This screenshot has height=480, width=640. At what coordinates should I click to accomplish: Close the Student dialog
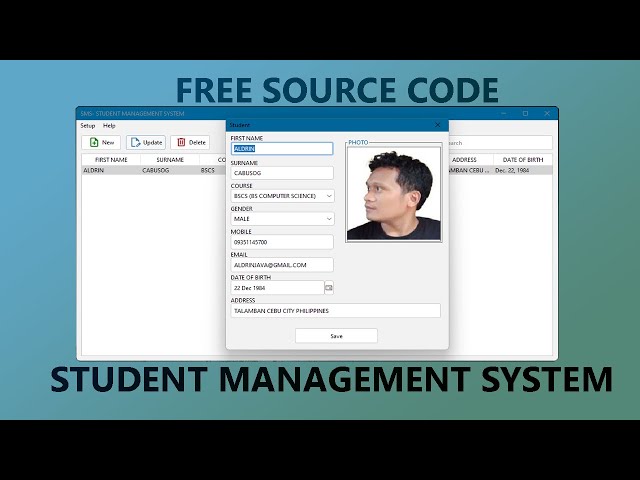(438, 125)
